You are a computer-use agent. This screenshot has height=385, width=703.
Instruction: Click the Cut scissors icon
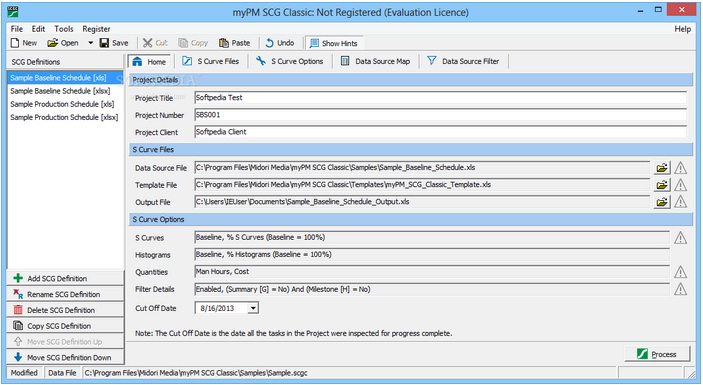pos(148,43)
